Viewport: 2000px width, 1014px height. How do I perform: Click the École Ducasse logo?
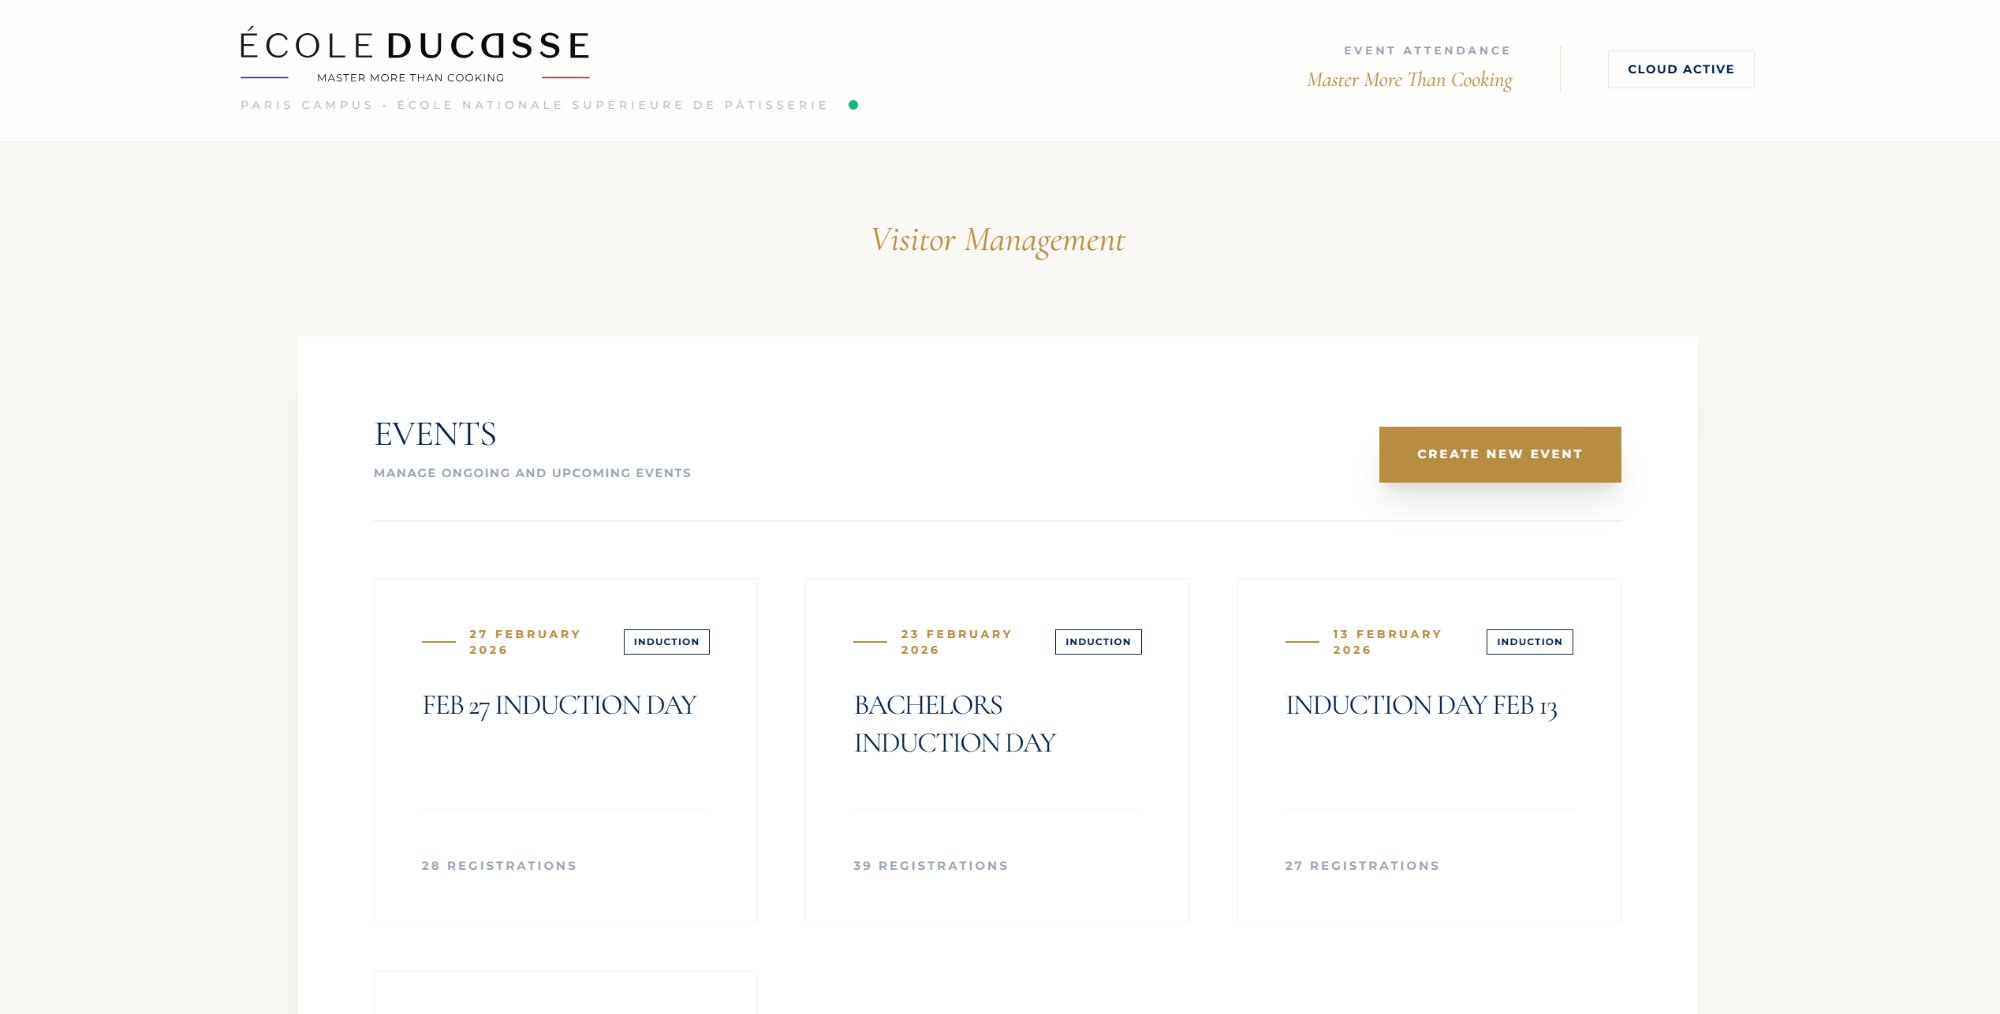point(414,54)
